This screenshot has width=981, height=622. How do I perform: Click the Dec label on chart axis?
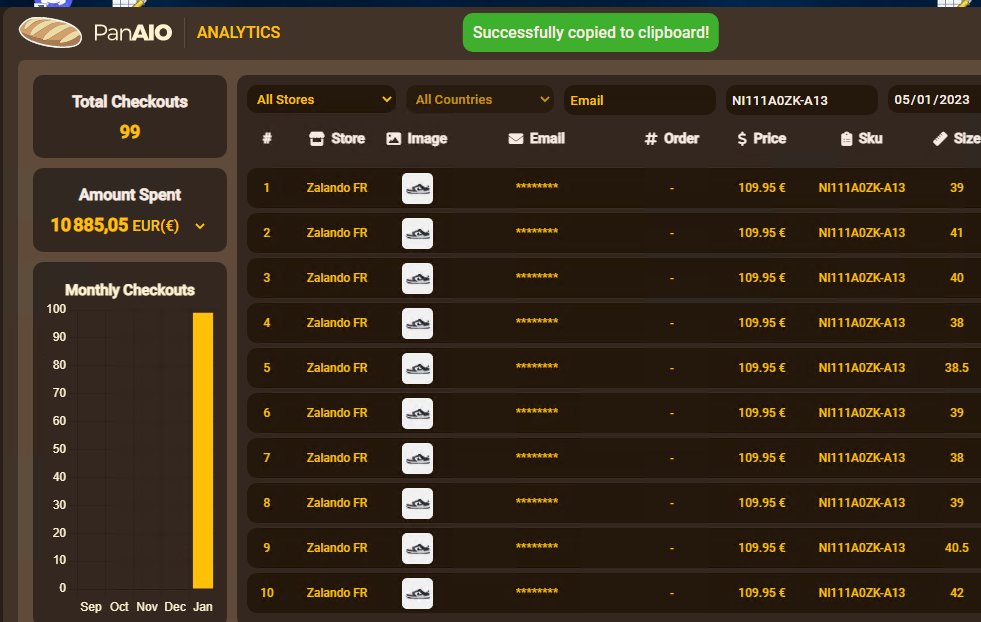pos(175,607)
